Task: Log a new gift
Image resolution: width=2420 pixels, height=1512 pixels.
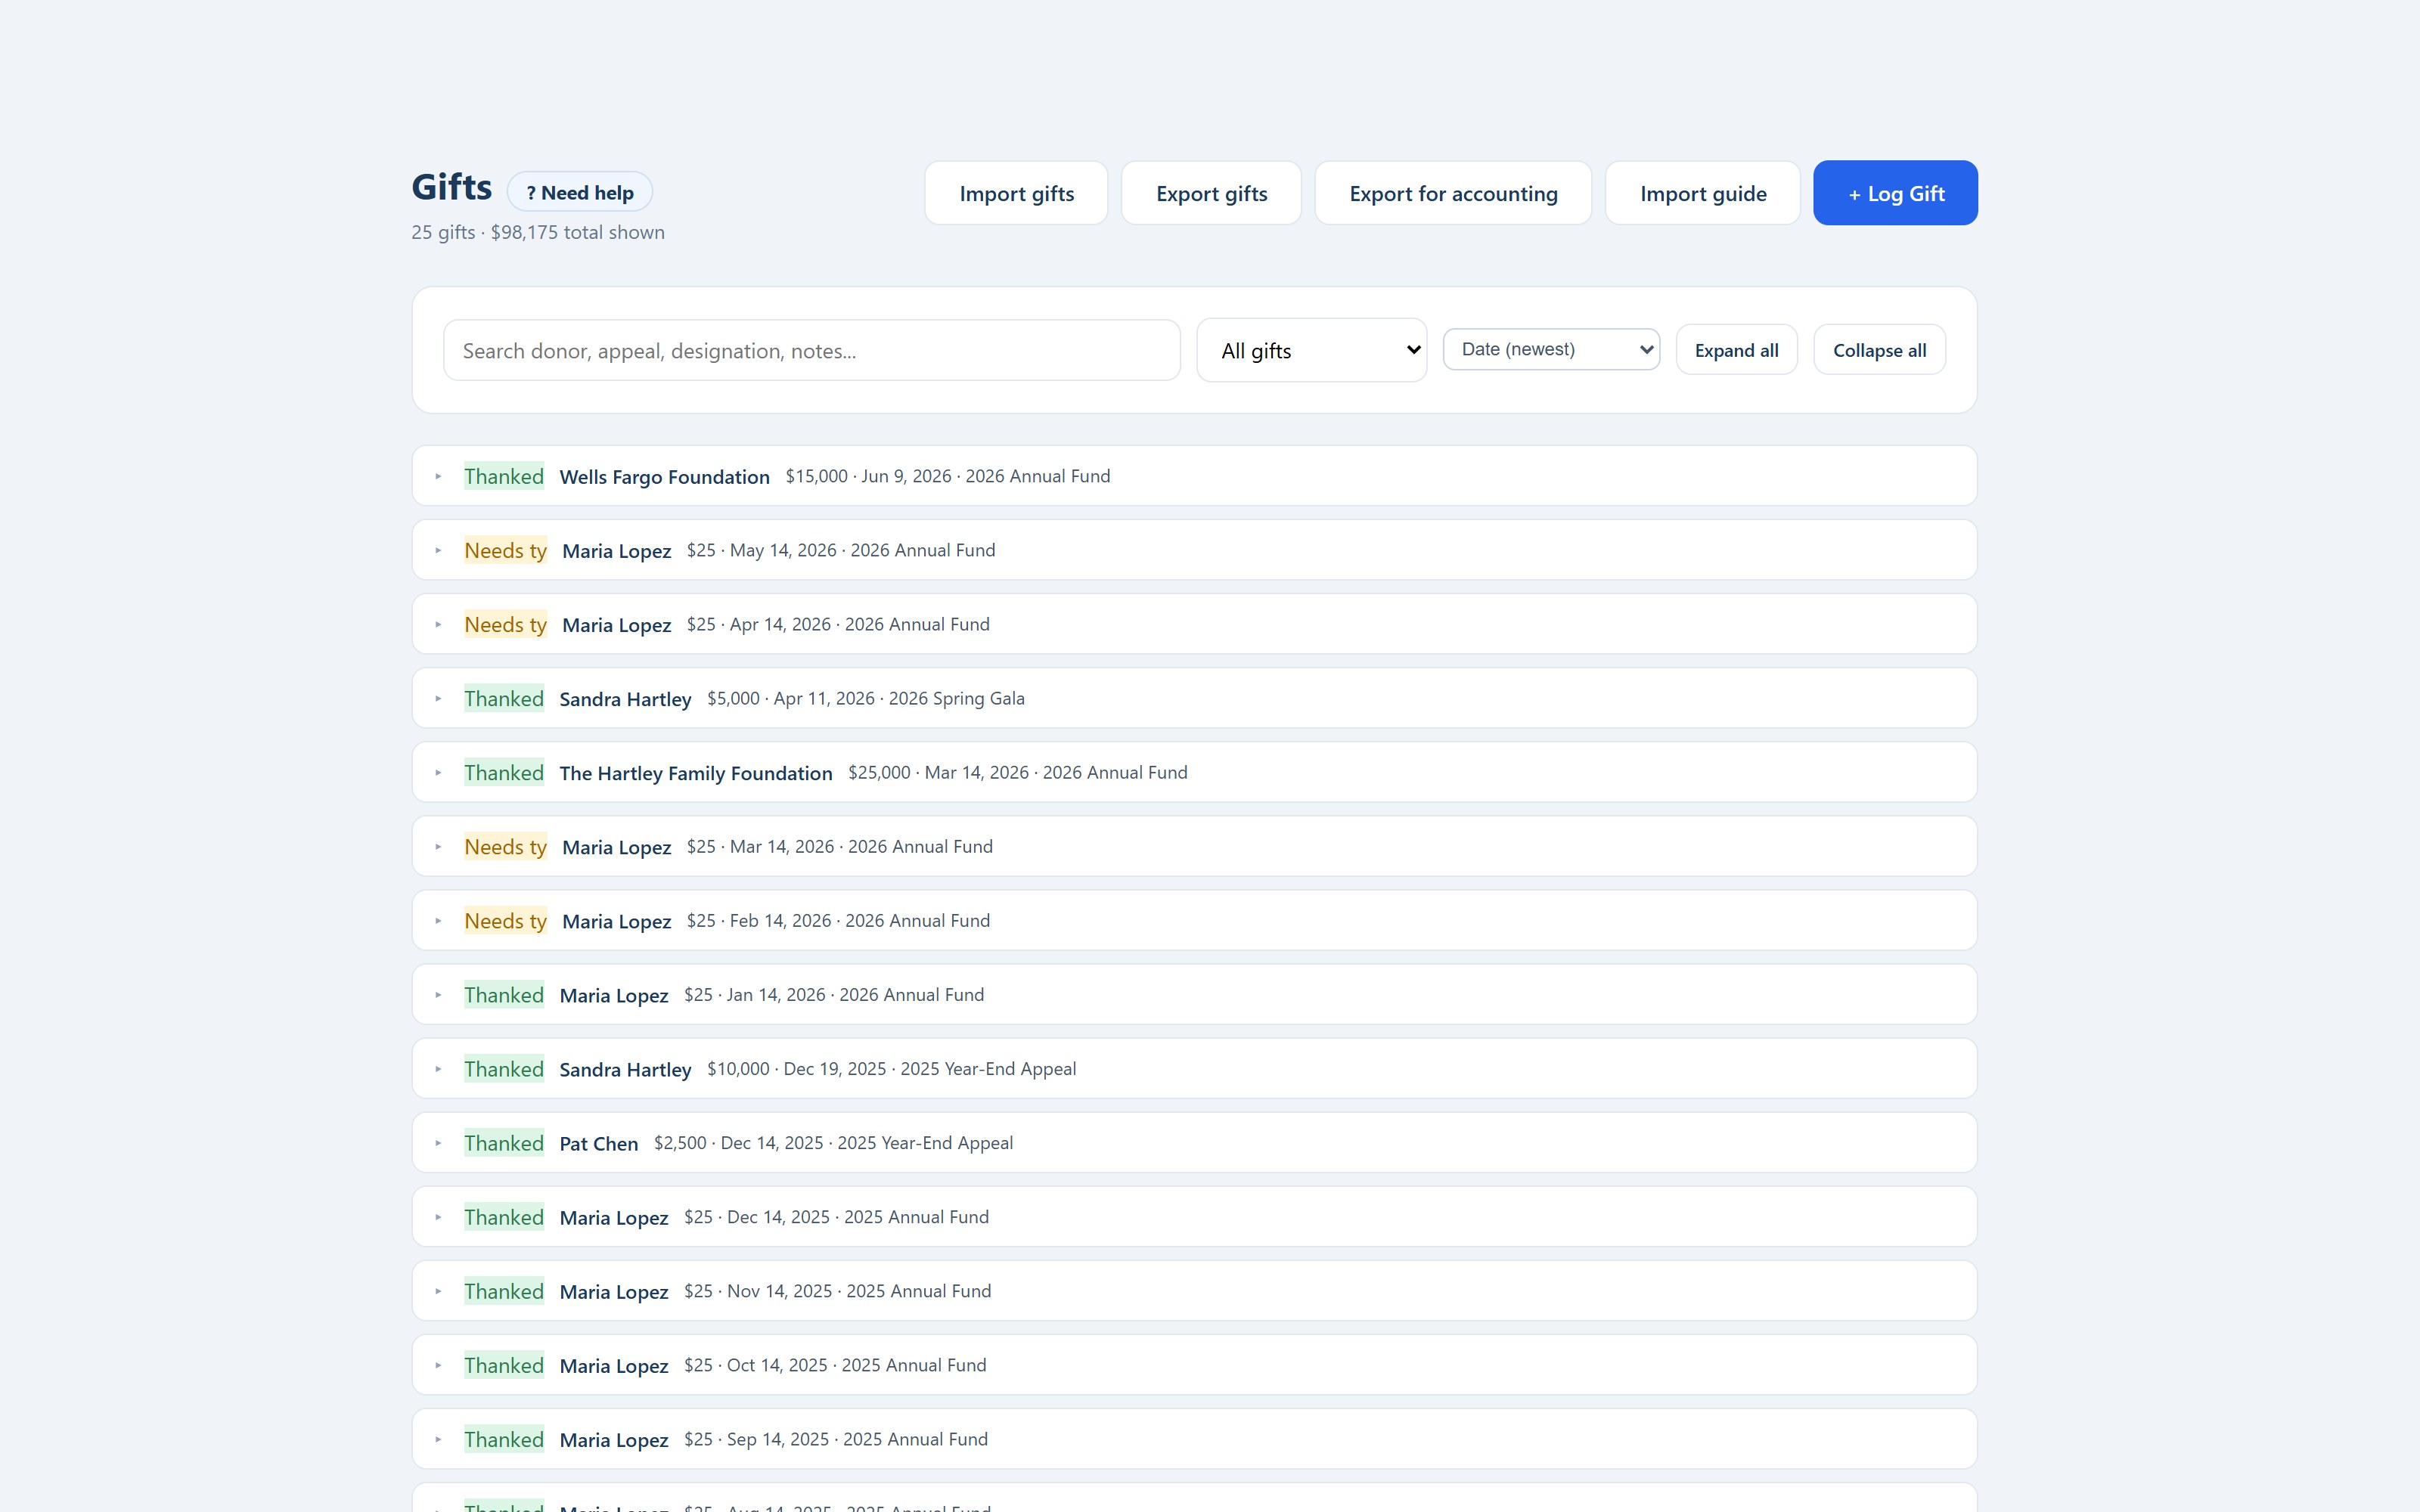Action: (1895, 193)
